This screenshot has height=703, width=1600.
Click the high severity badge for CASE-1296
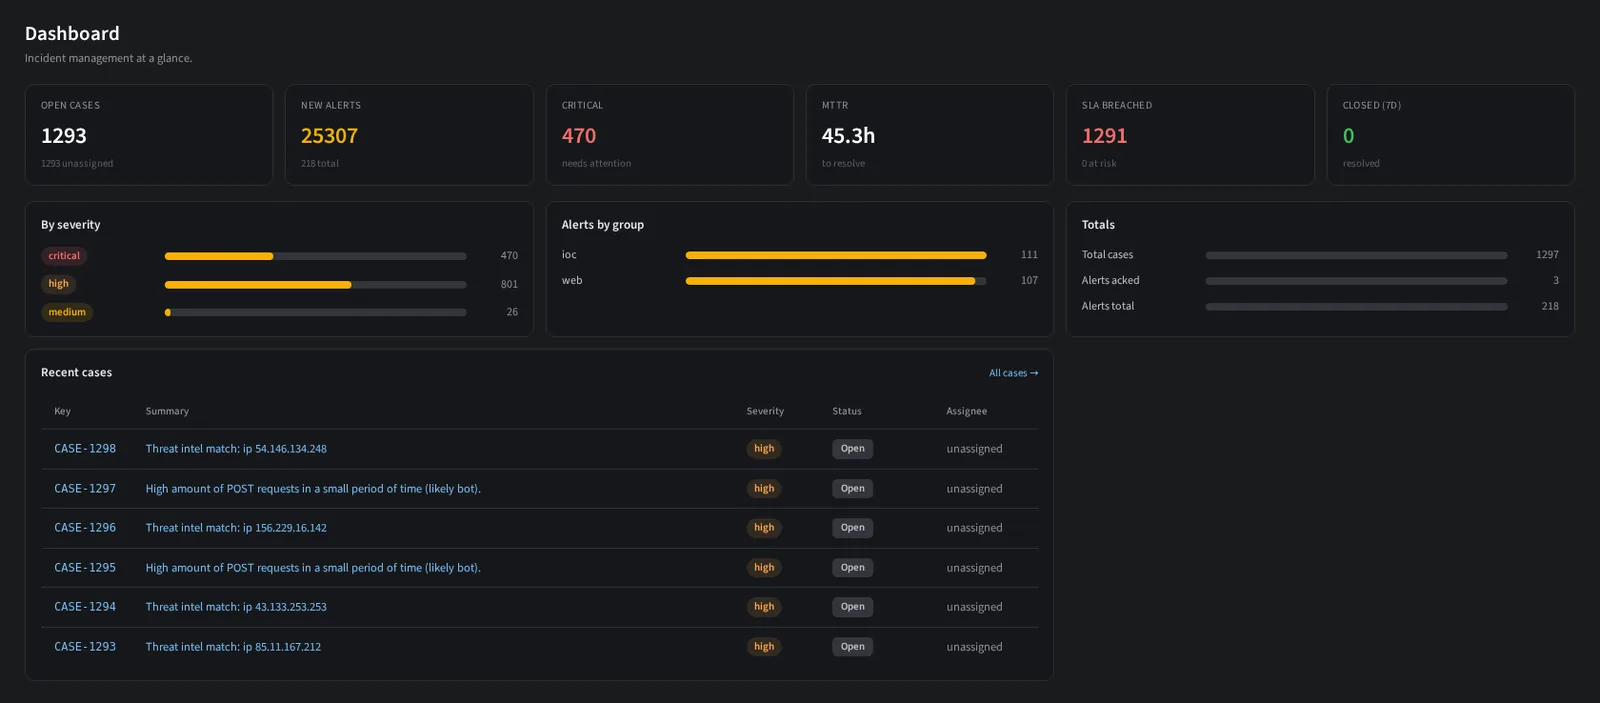coord(764,528)
